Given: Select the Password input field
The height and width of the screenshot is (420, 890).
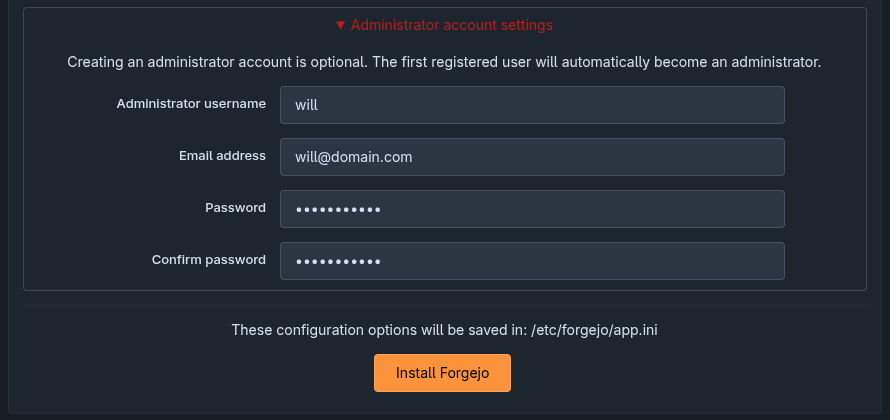Looking at the screenshot, I should pyautogui.click(x=532, y=209).
